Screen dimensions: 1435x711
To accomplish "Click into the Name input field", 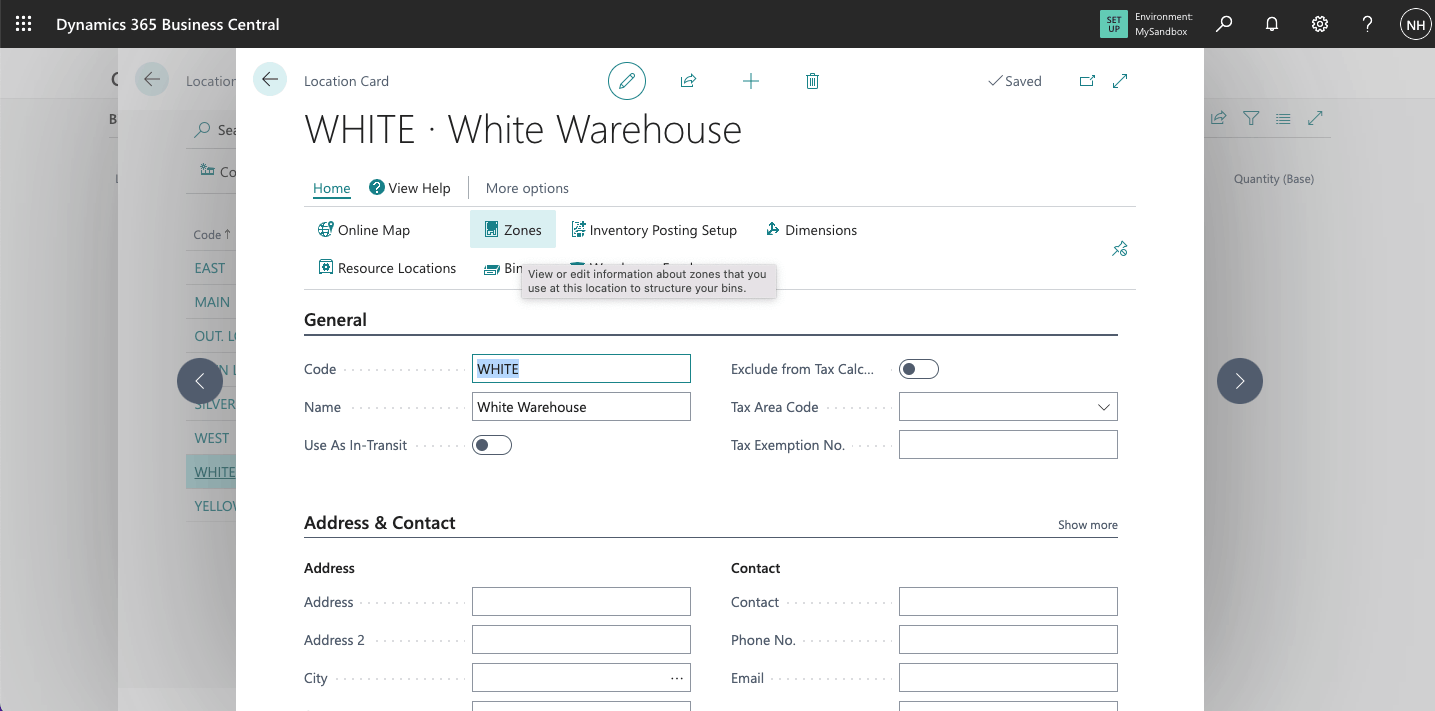I will 581,407.
